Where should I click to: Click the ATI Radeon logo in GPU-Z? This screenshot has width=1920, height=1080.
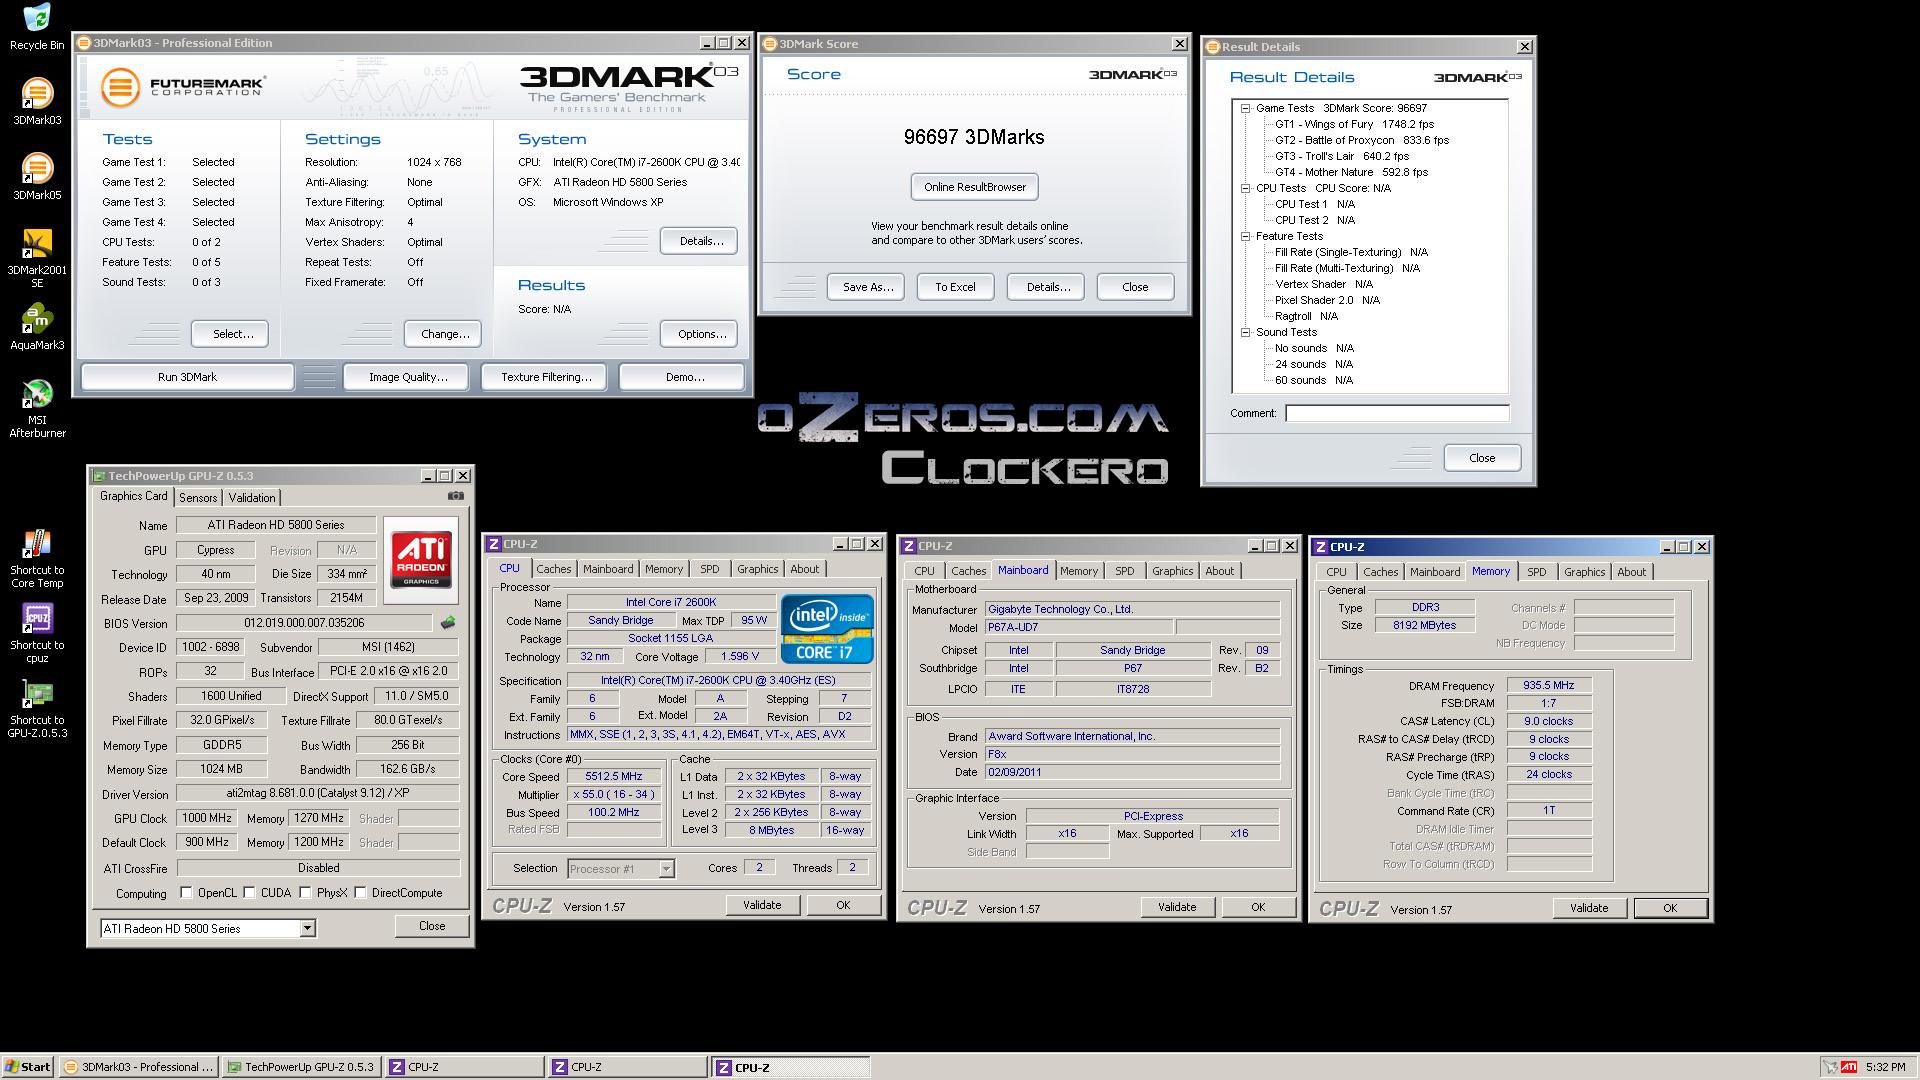tap(421, 559)
